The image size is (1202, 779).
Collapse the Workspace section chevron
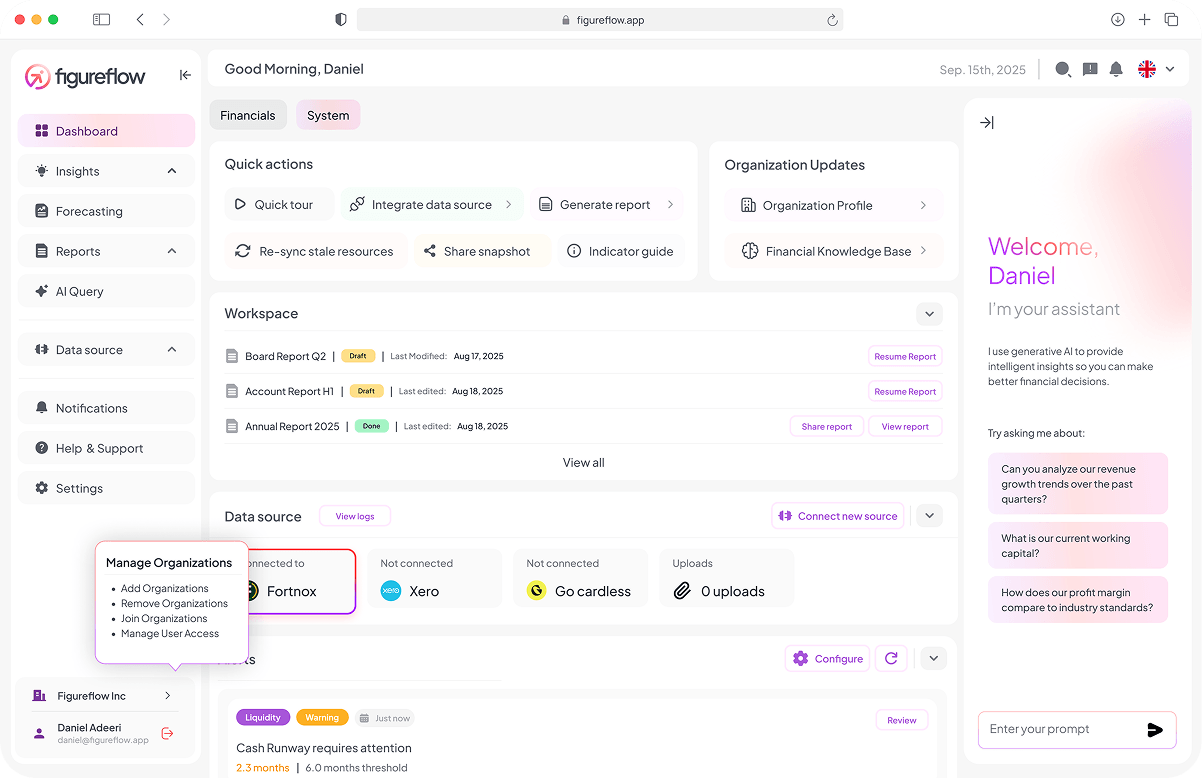pyautogui.click(x=929, y=314)
